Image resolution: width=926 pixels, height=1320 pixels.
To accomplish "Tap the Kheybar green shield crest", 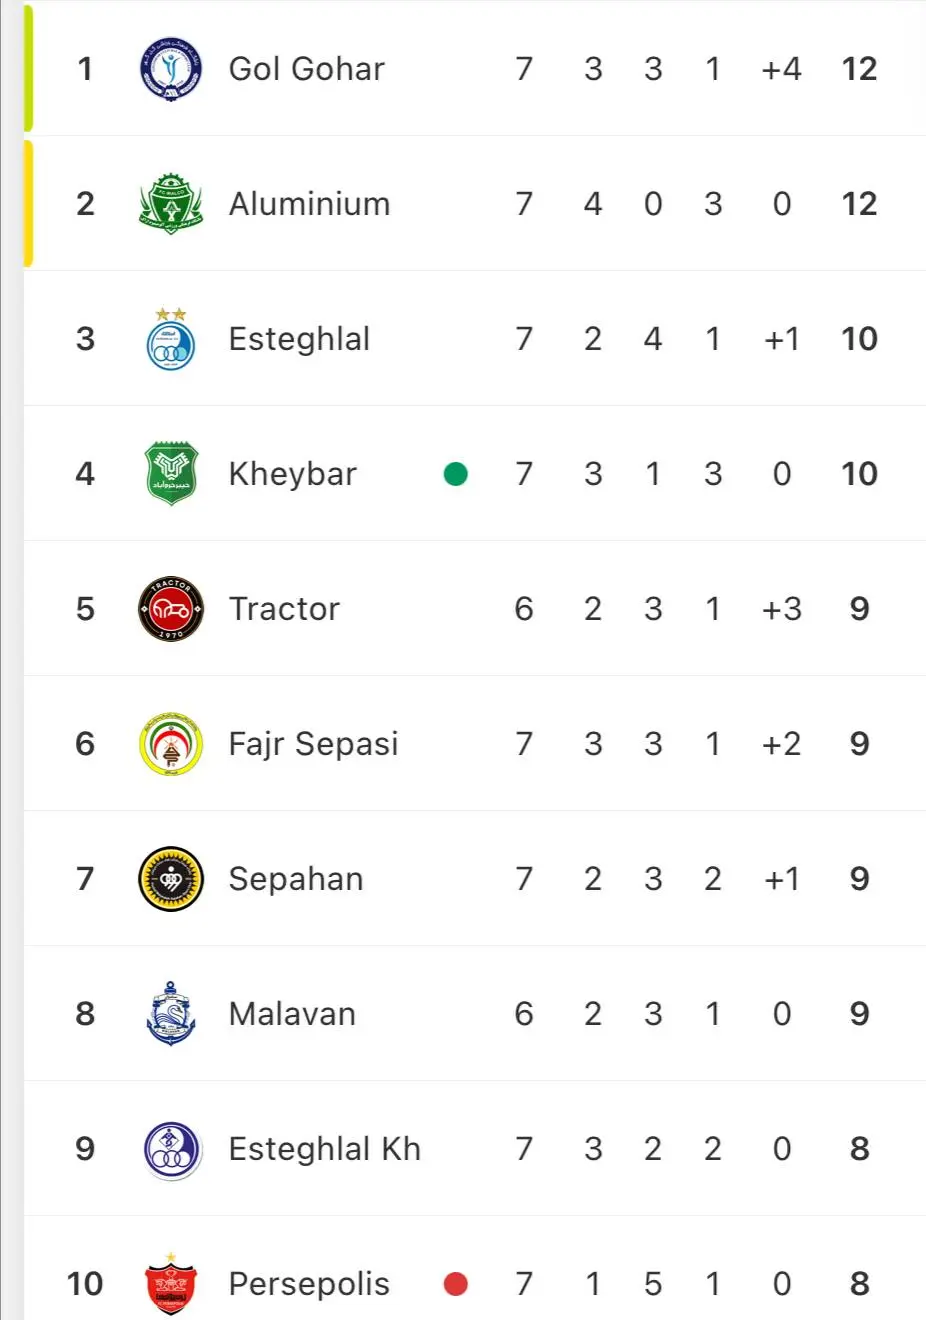I will tap(171, 473).
